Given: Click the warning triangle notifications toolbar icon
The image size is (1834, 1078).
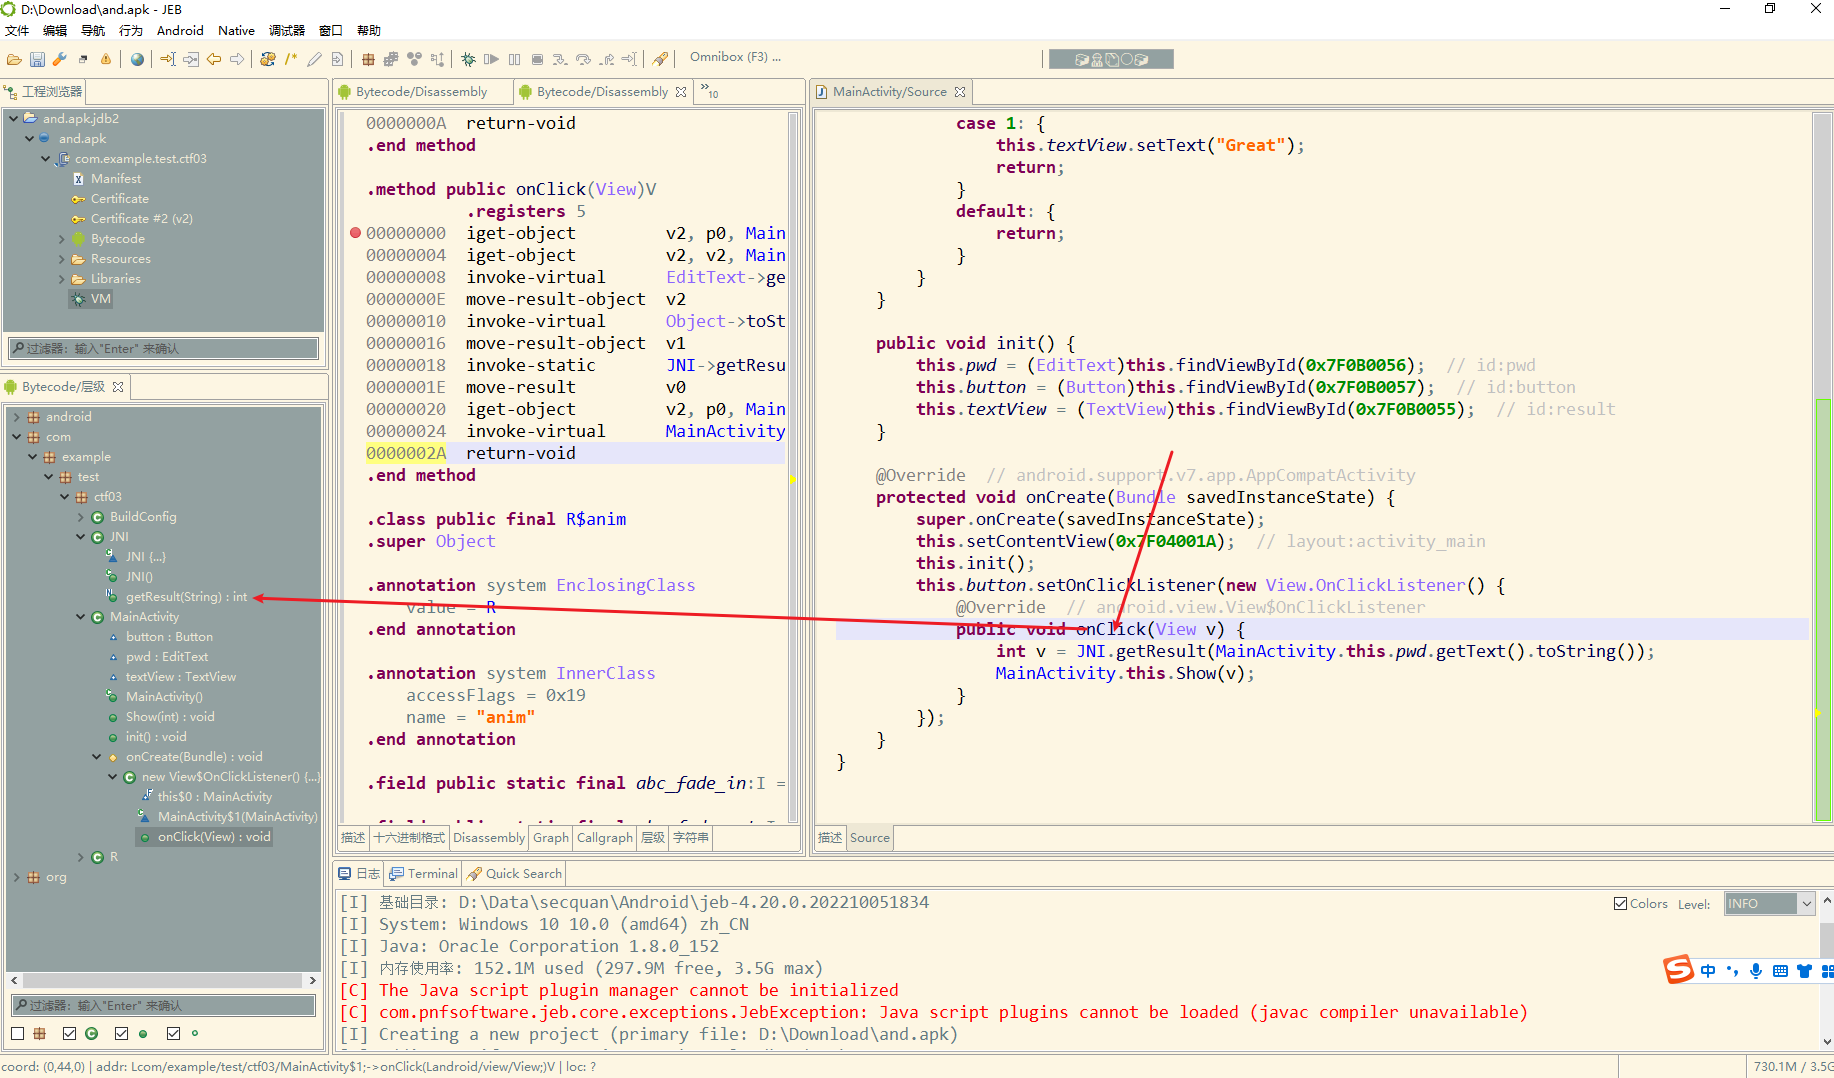Looking at the screenshot, I should 105,59.
